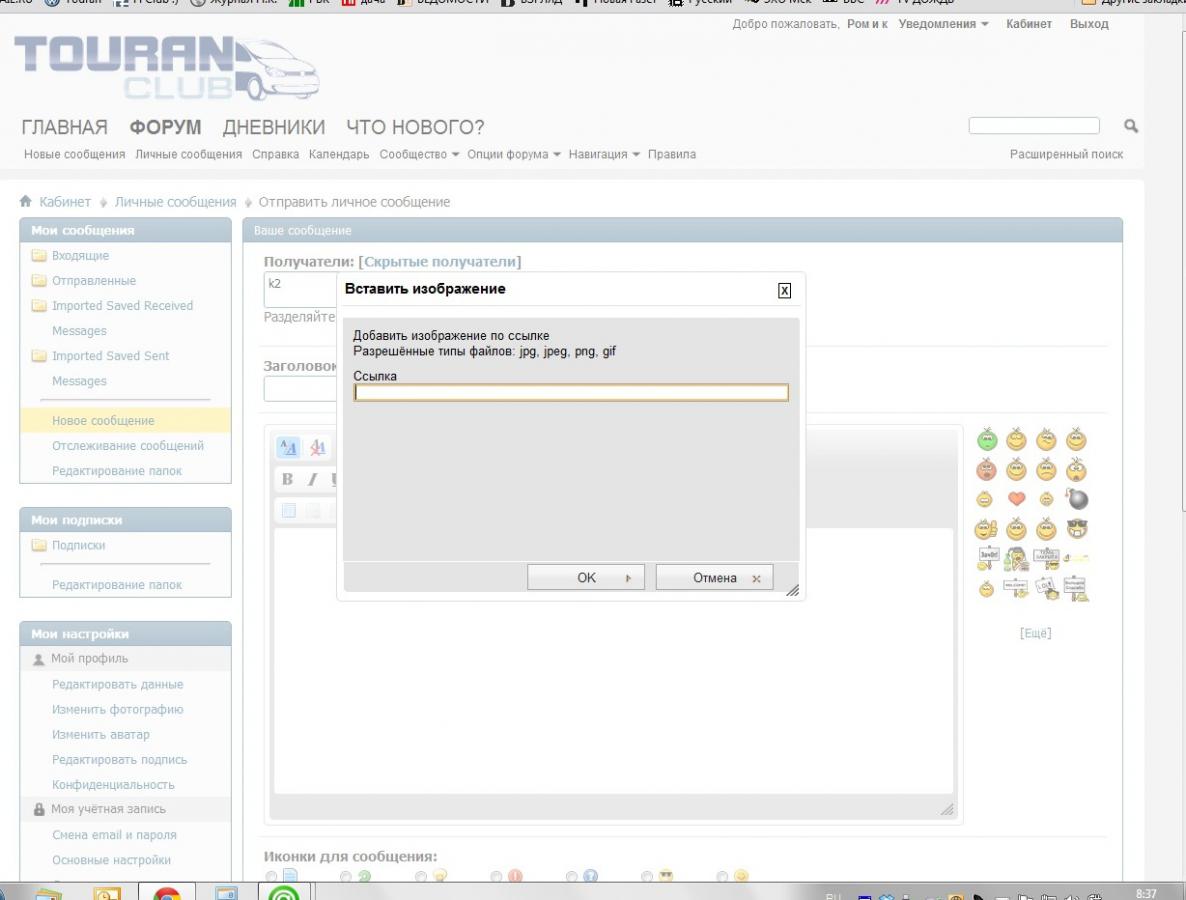
Task: Expand the Навигация menu
Action: 604,154
